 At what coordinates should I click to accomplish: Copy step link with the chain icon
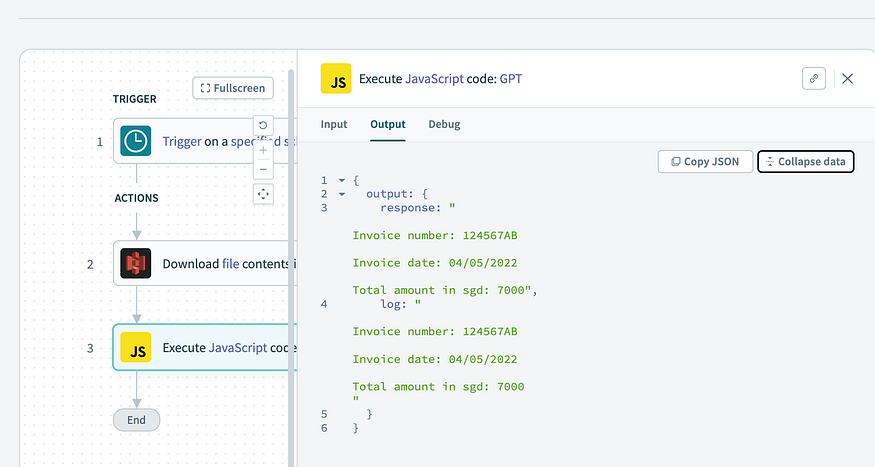814,79
